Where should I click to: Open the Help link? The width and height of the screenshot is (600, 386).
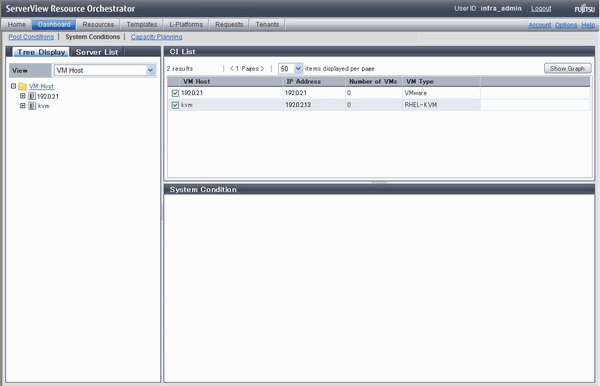(x=588, y=25)
